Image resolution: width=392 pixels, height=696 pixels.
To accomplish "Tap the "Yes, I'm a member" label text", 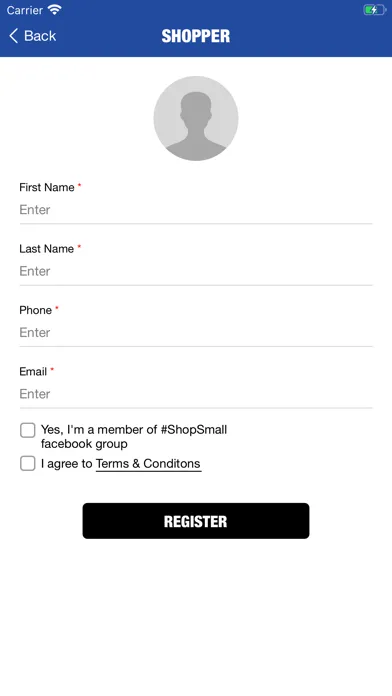I will coord(134,437).
